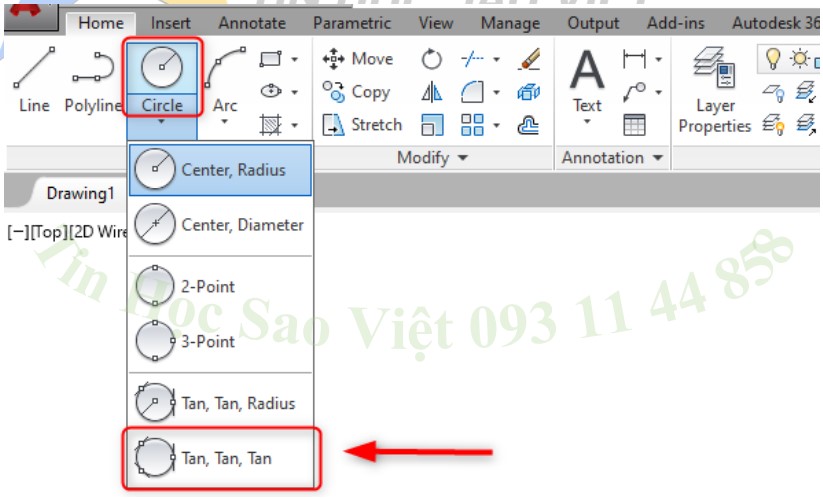Image resolution: width=823 pixels, height=498 pixels.
Task: Open Layer Properties
Action: coord(714,90)
